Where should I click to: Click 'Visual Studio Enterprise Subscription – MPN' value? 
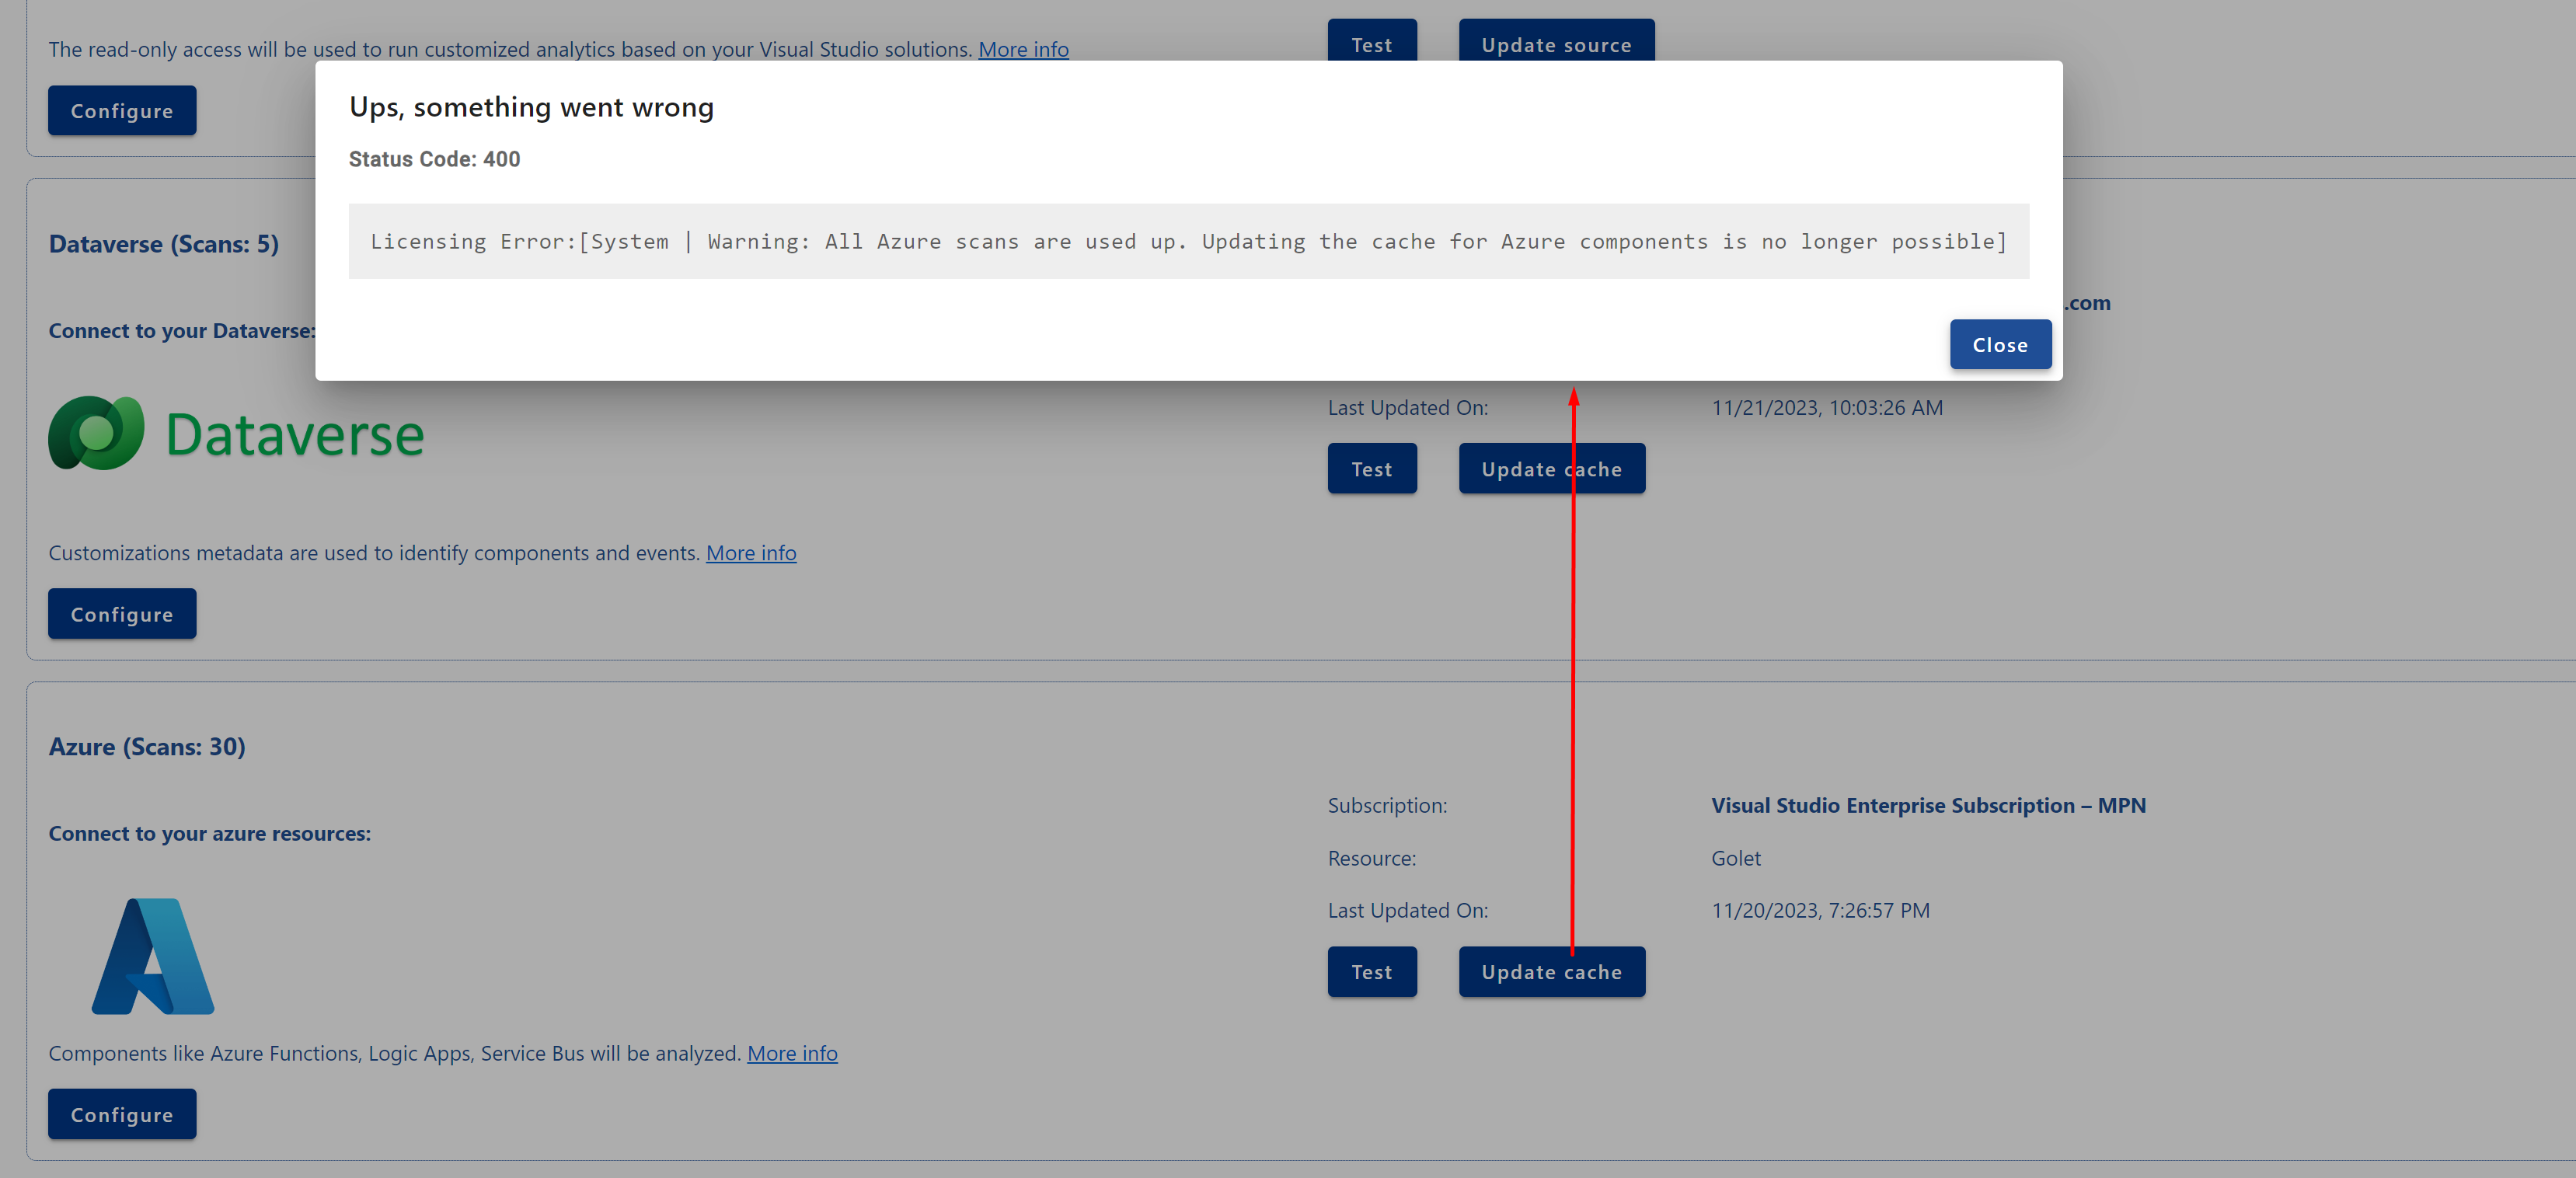pos(1928,805)
